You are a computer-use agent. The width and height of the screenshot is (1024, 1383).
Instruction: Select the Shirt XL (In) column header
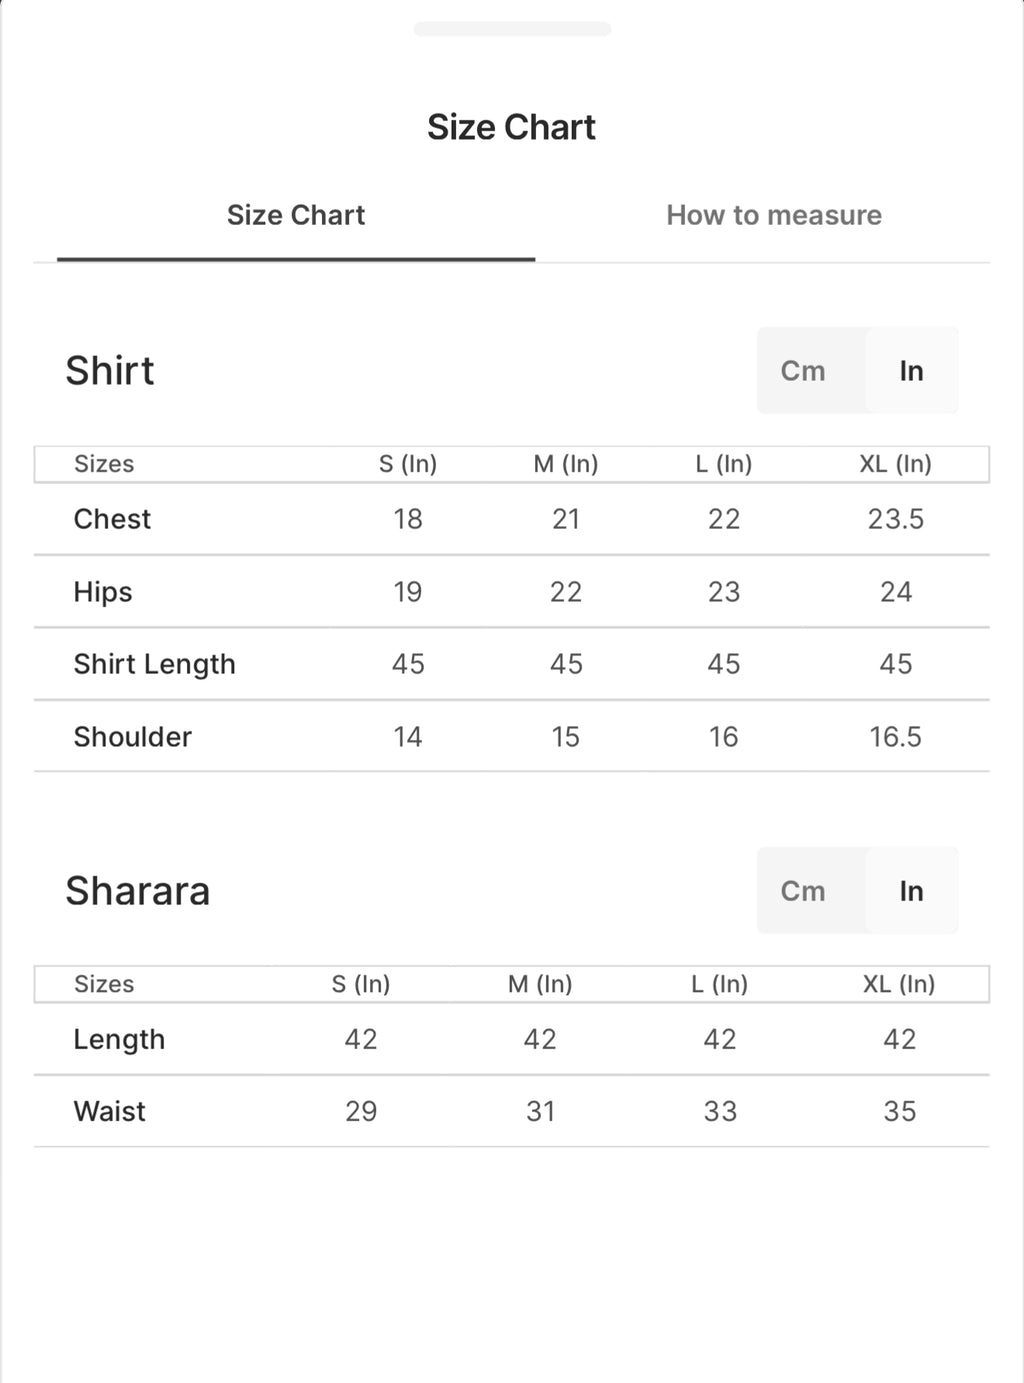(x=896, y=464)
